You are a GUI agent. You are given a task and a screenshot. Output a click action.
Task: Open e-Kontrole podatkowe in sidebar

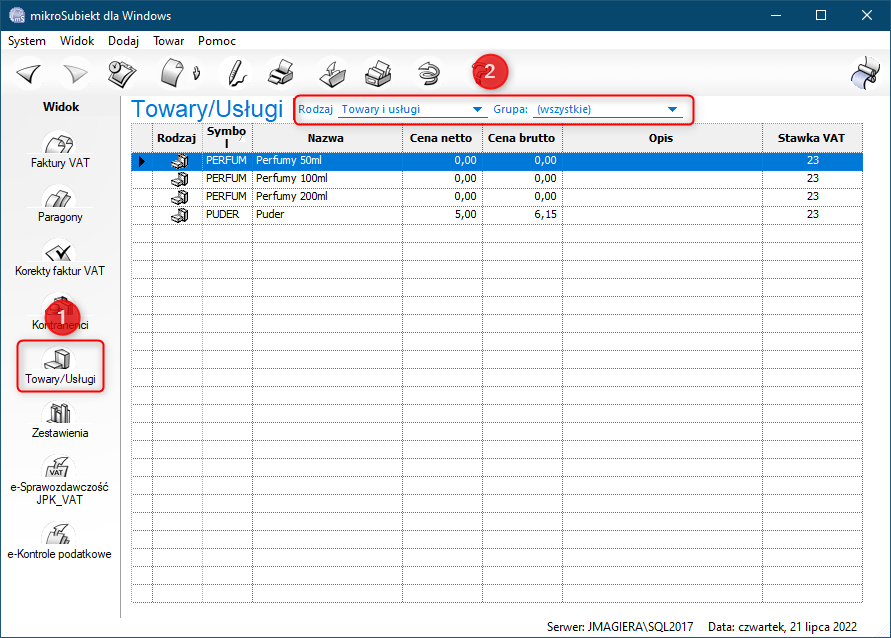pyautogui.click(x=60, y=541)
